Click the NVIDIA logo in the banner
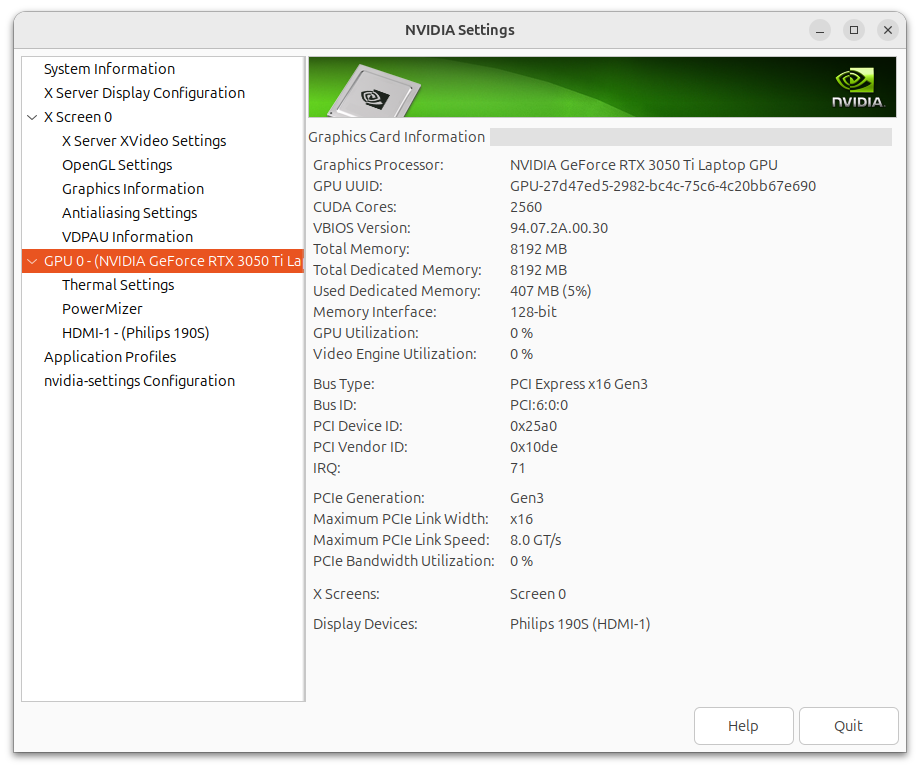Screen dimensions: 920x769 click(x=857, y=88)
